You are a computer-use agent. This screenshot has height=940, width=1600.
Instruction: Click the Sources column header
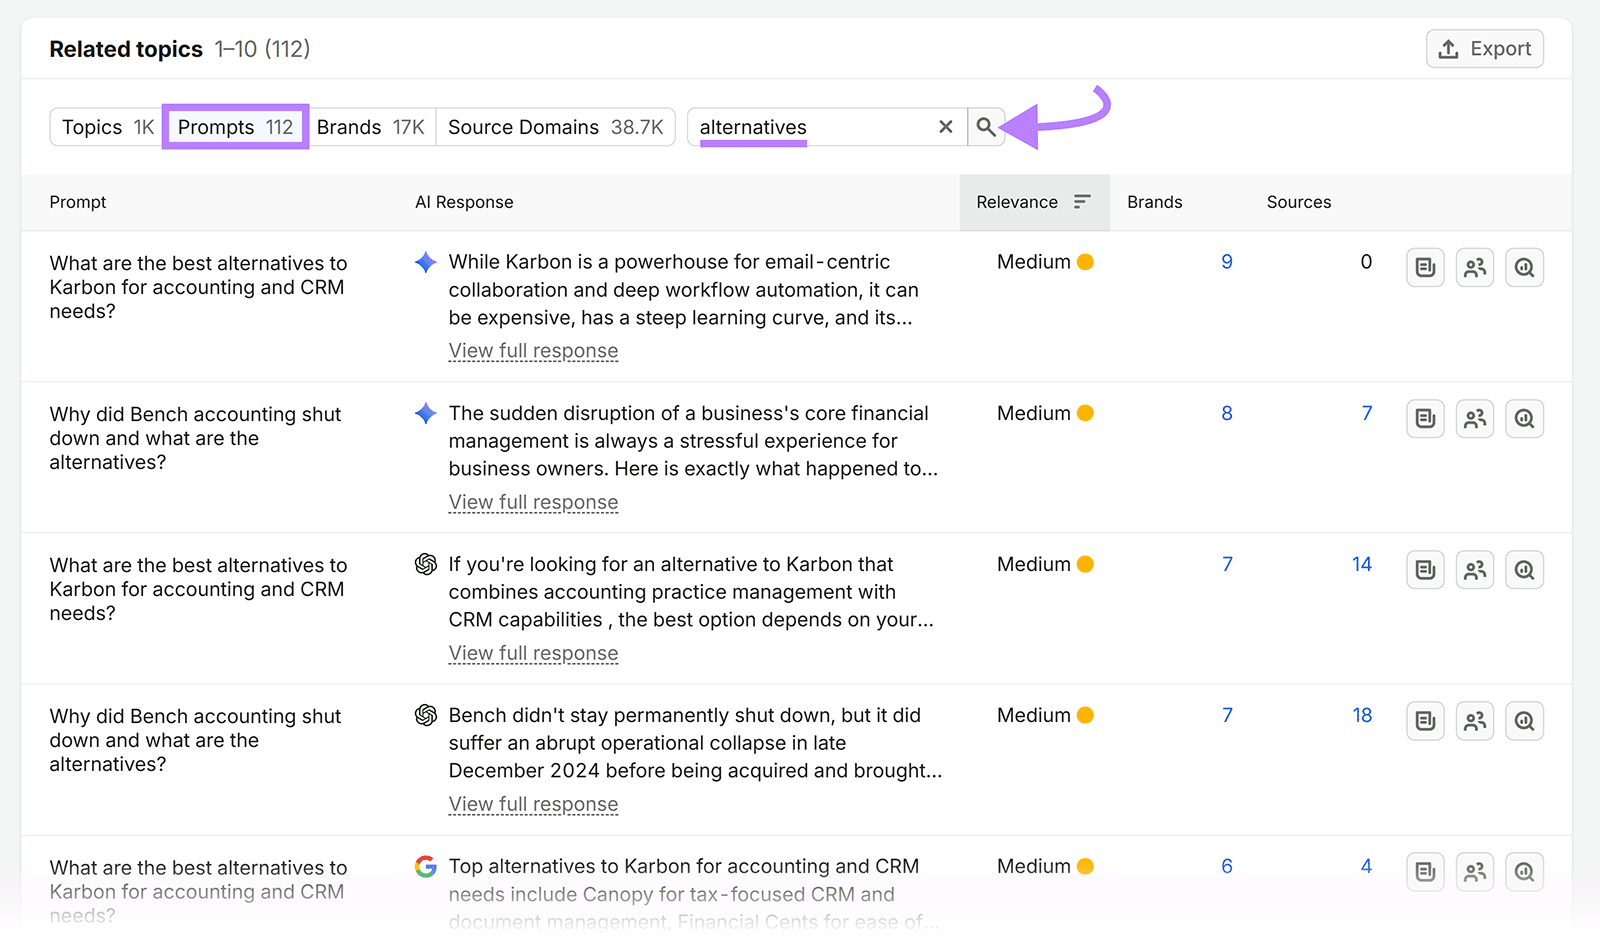pos(1298,202)
